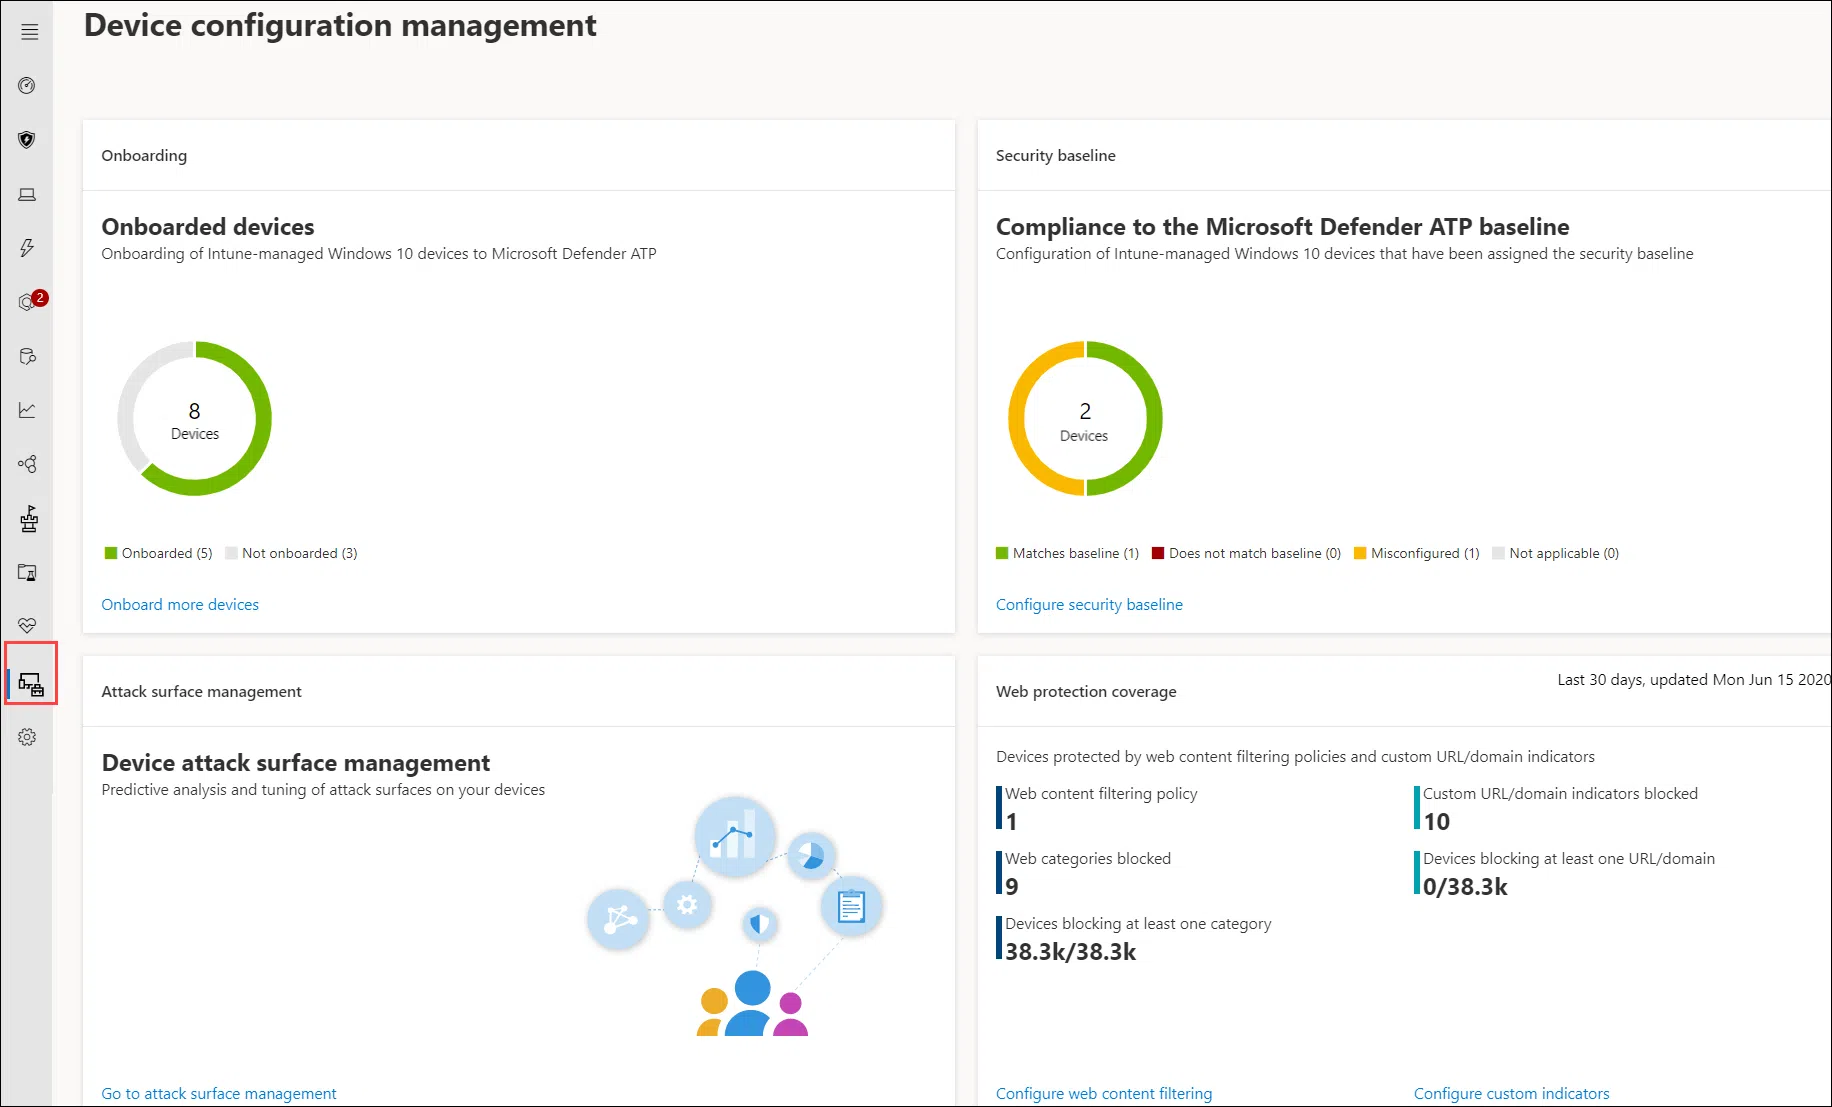Select the Matches baseline legend entry
1832x1107 pixels.
(1066, 553)
